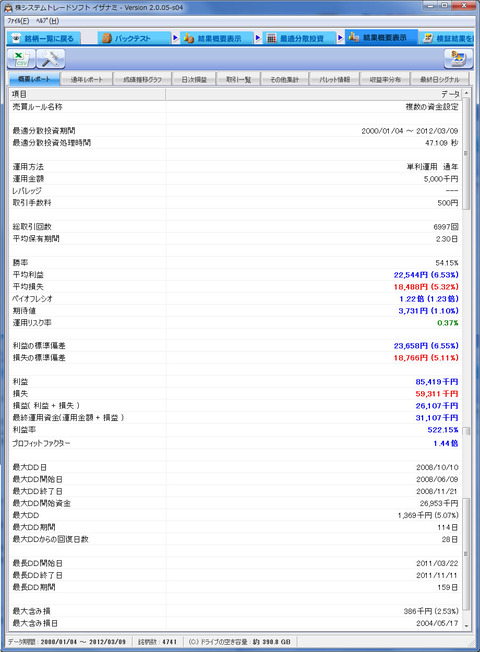Switch to the 成績推移グラフ tab
This screenshot has height=652, width=480.
pos(142,79)
